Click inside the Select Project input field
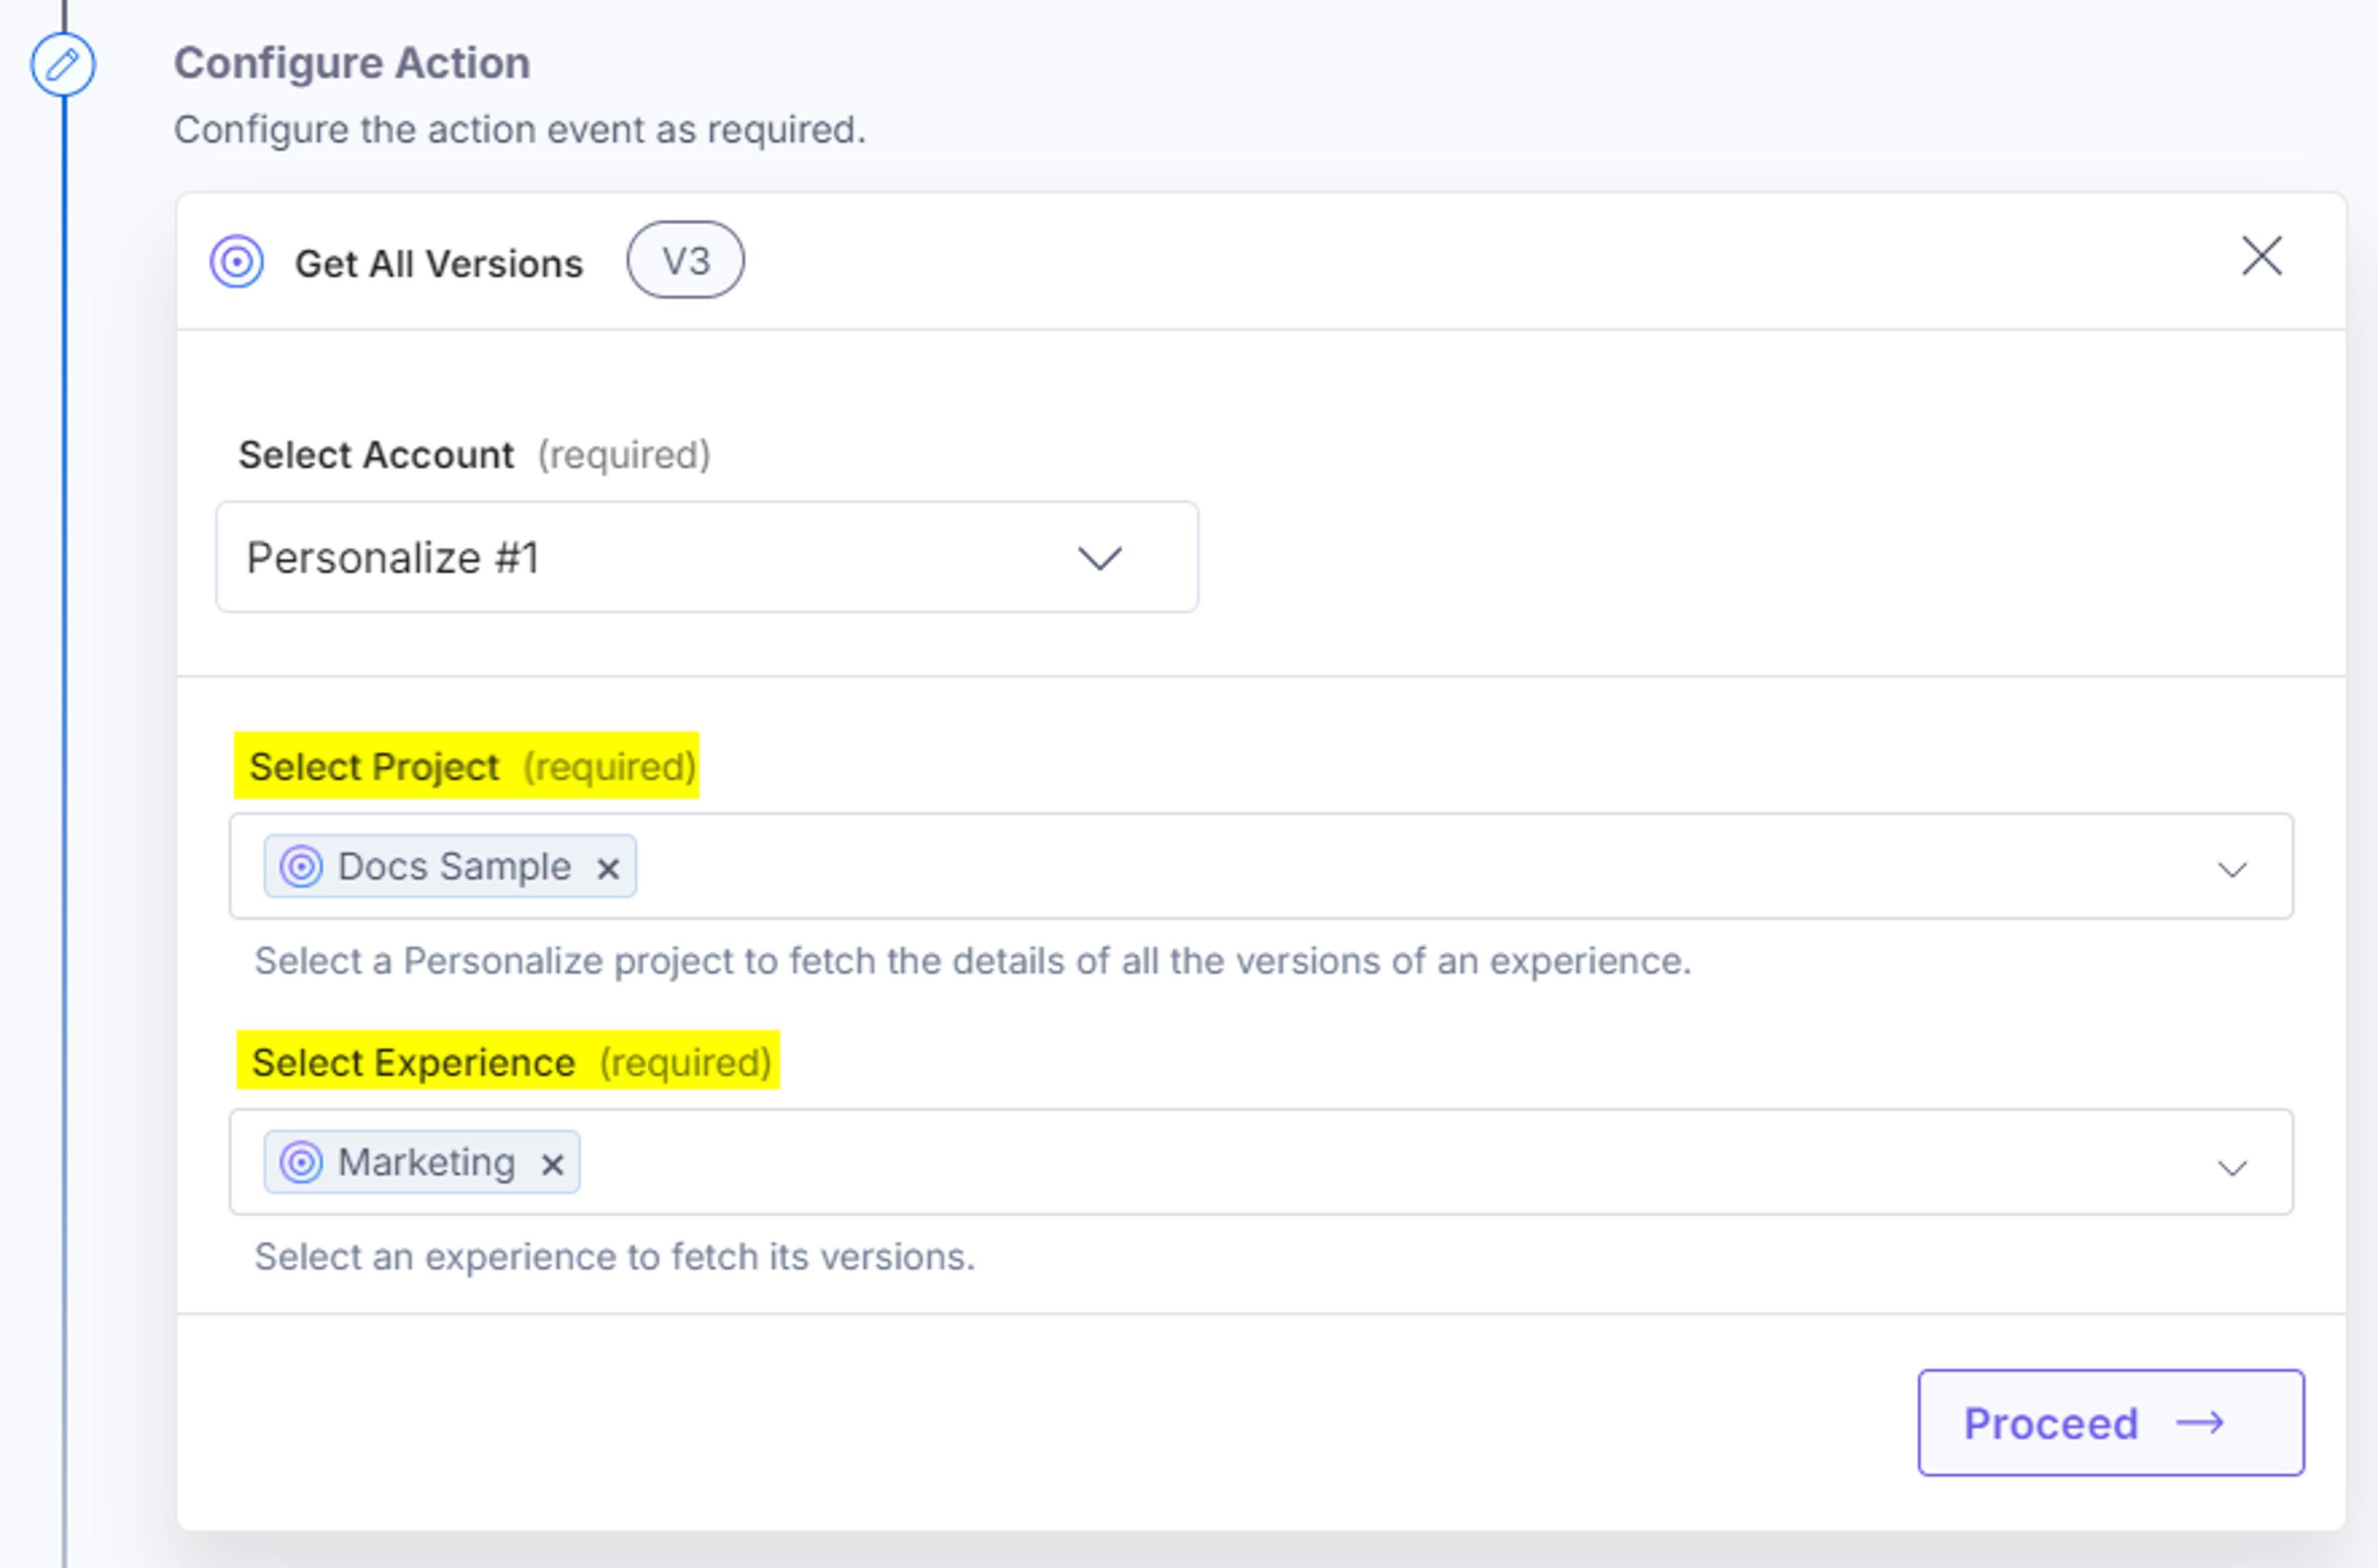This screenshot has height=1568, width=2378. tap(1261, 866)
